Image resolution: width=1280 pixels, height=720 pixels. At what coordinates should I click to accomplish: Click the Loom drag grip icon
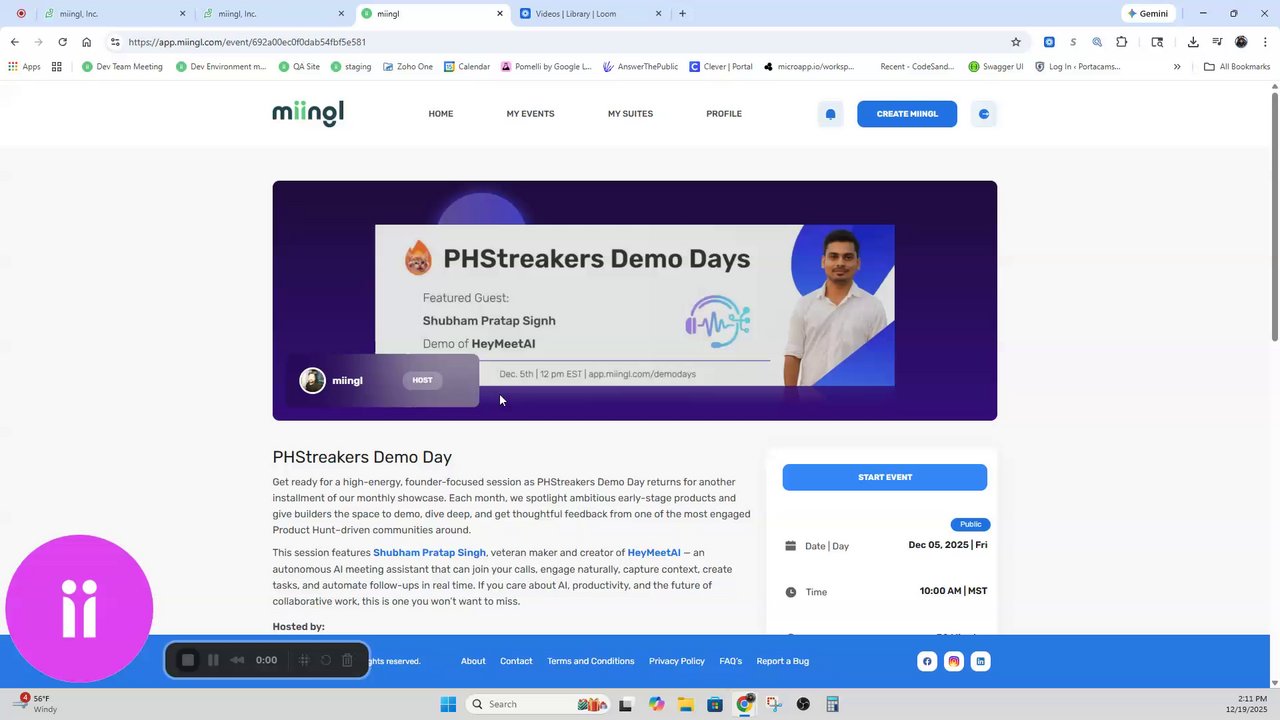pos(304,660)
